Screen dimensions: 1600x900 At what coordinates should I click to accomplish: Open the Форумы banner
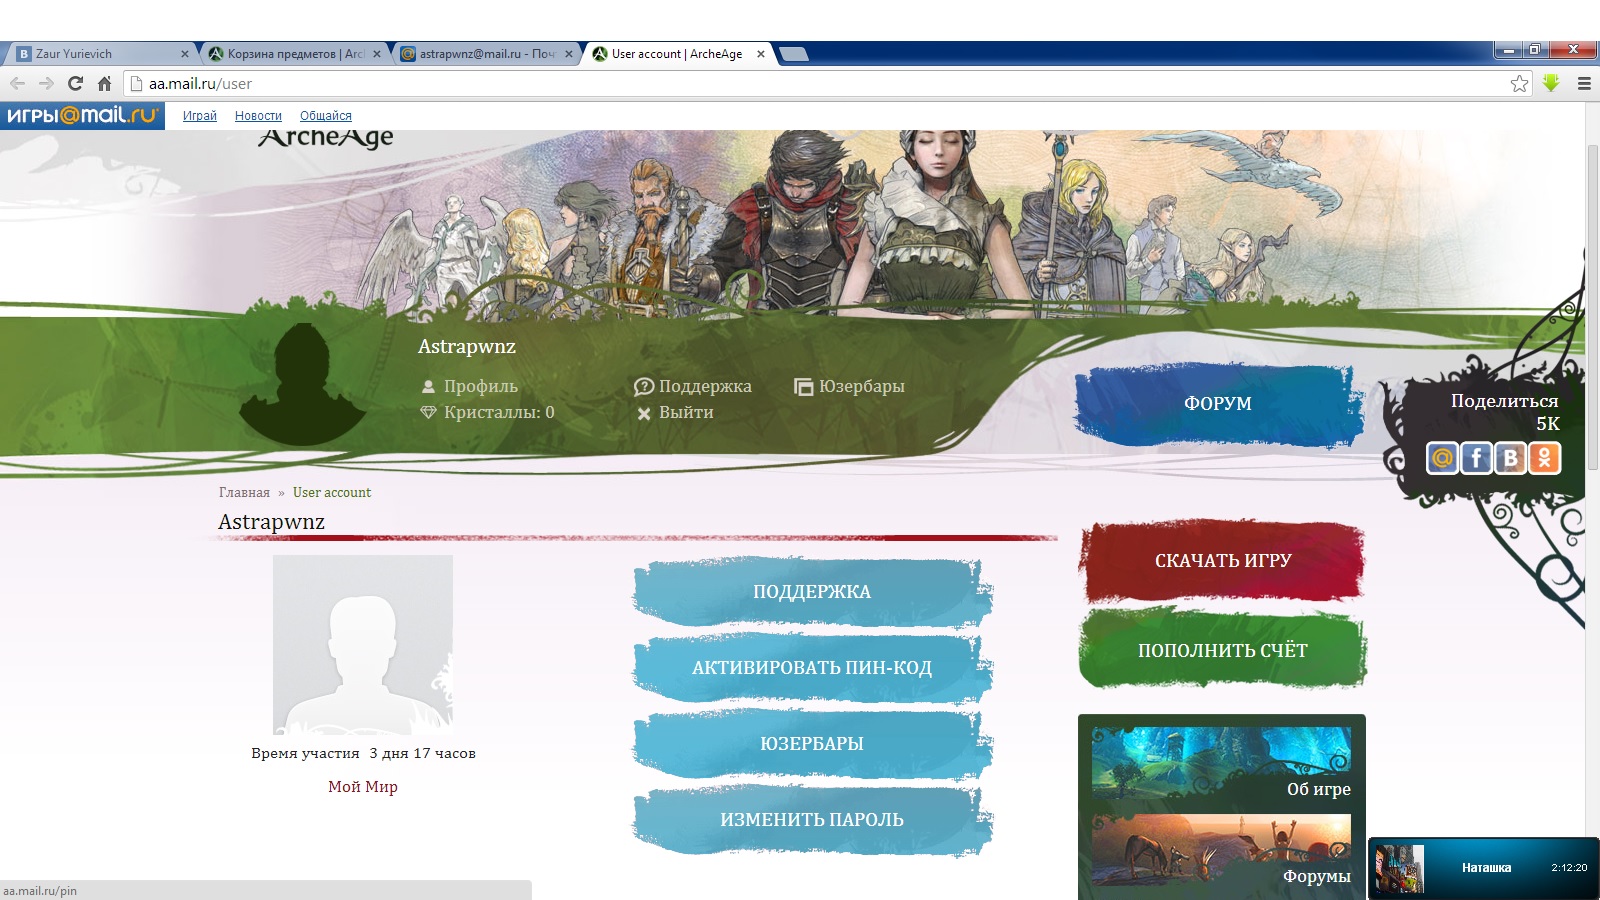tap(1221, 851)
